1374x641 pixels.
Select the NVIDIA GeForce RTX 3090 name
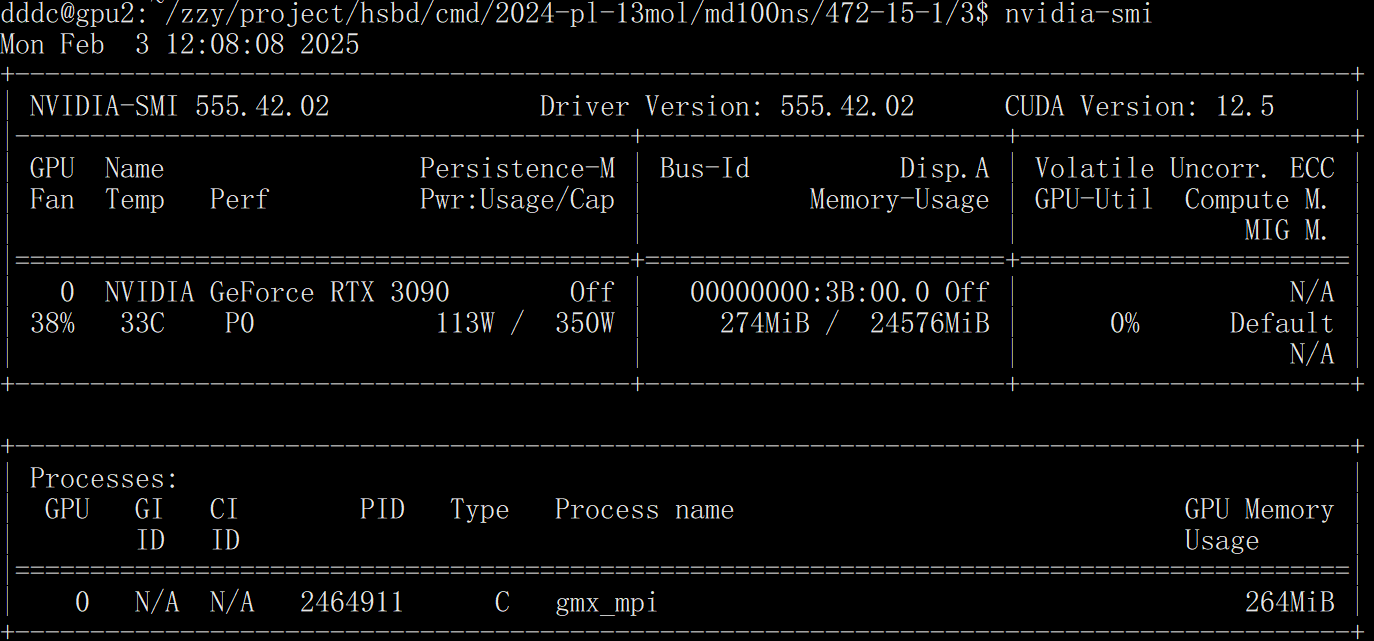click(277, 293)
